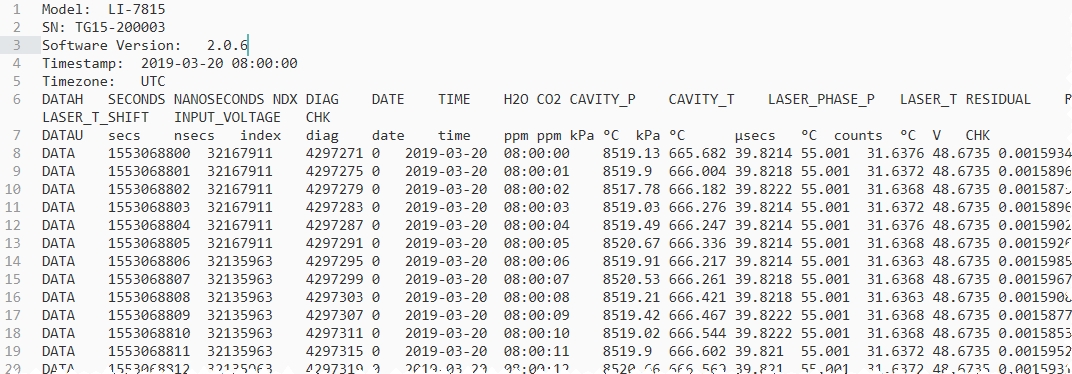This screenshot has width=1072, height=374.
Task: Click line number 3 in the gutter
Action: tap(16, 46)
